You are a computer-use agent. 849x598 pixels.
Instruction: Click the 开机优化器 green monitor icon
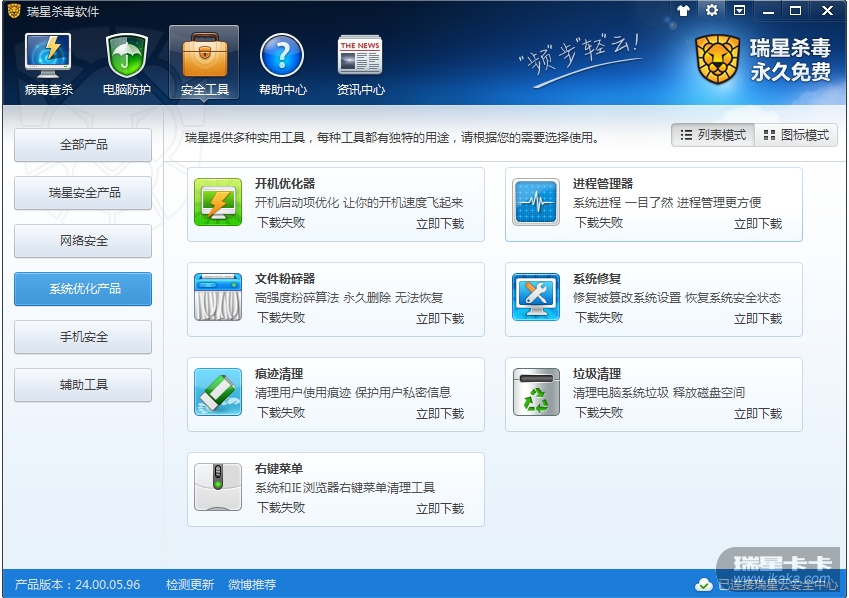[x=218, y=202]
